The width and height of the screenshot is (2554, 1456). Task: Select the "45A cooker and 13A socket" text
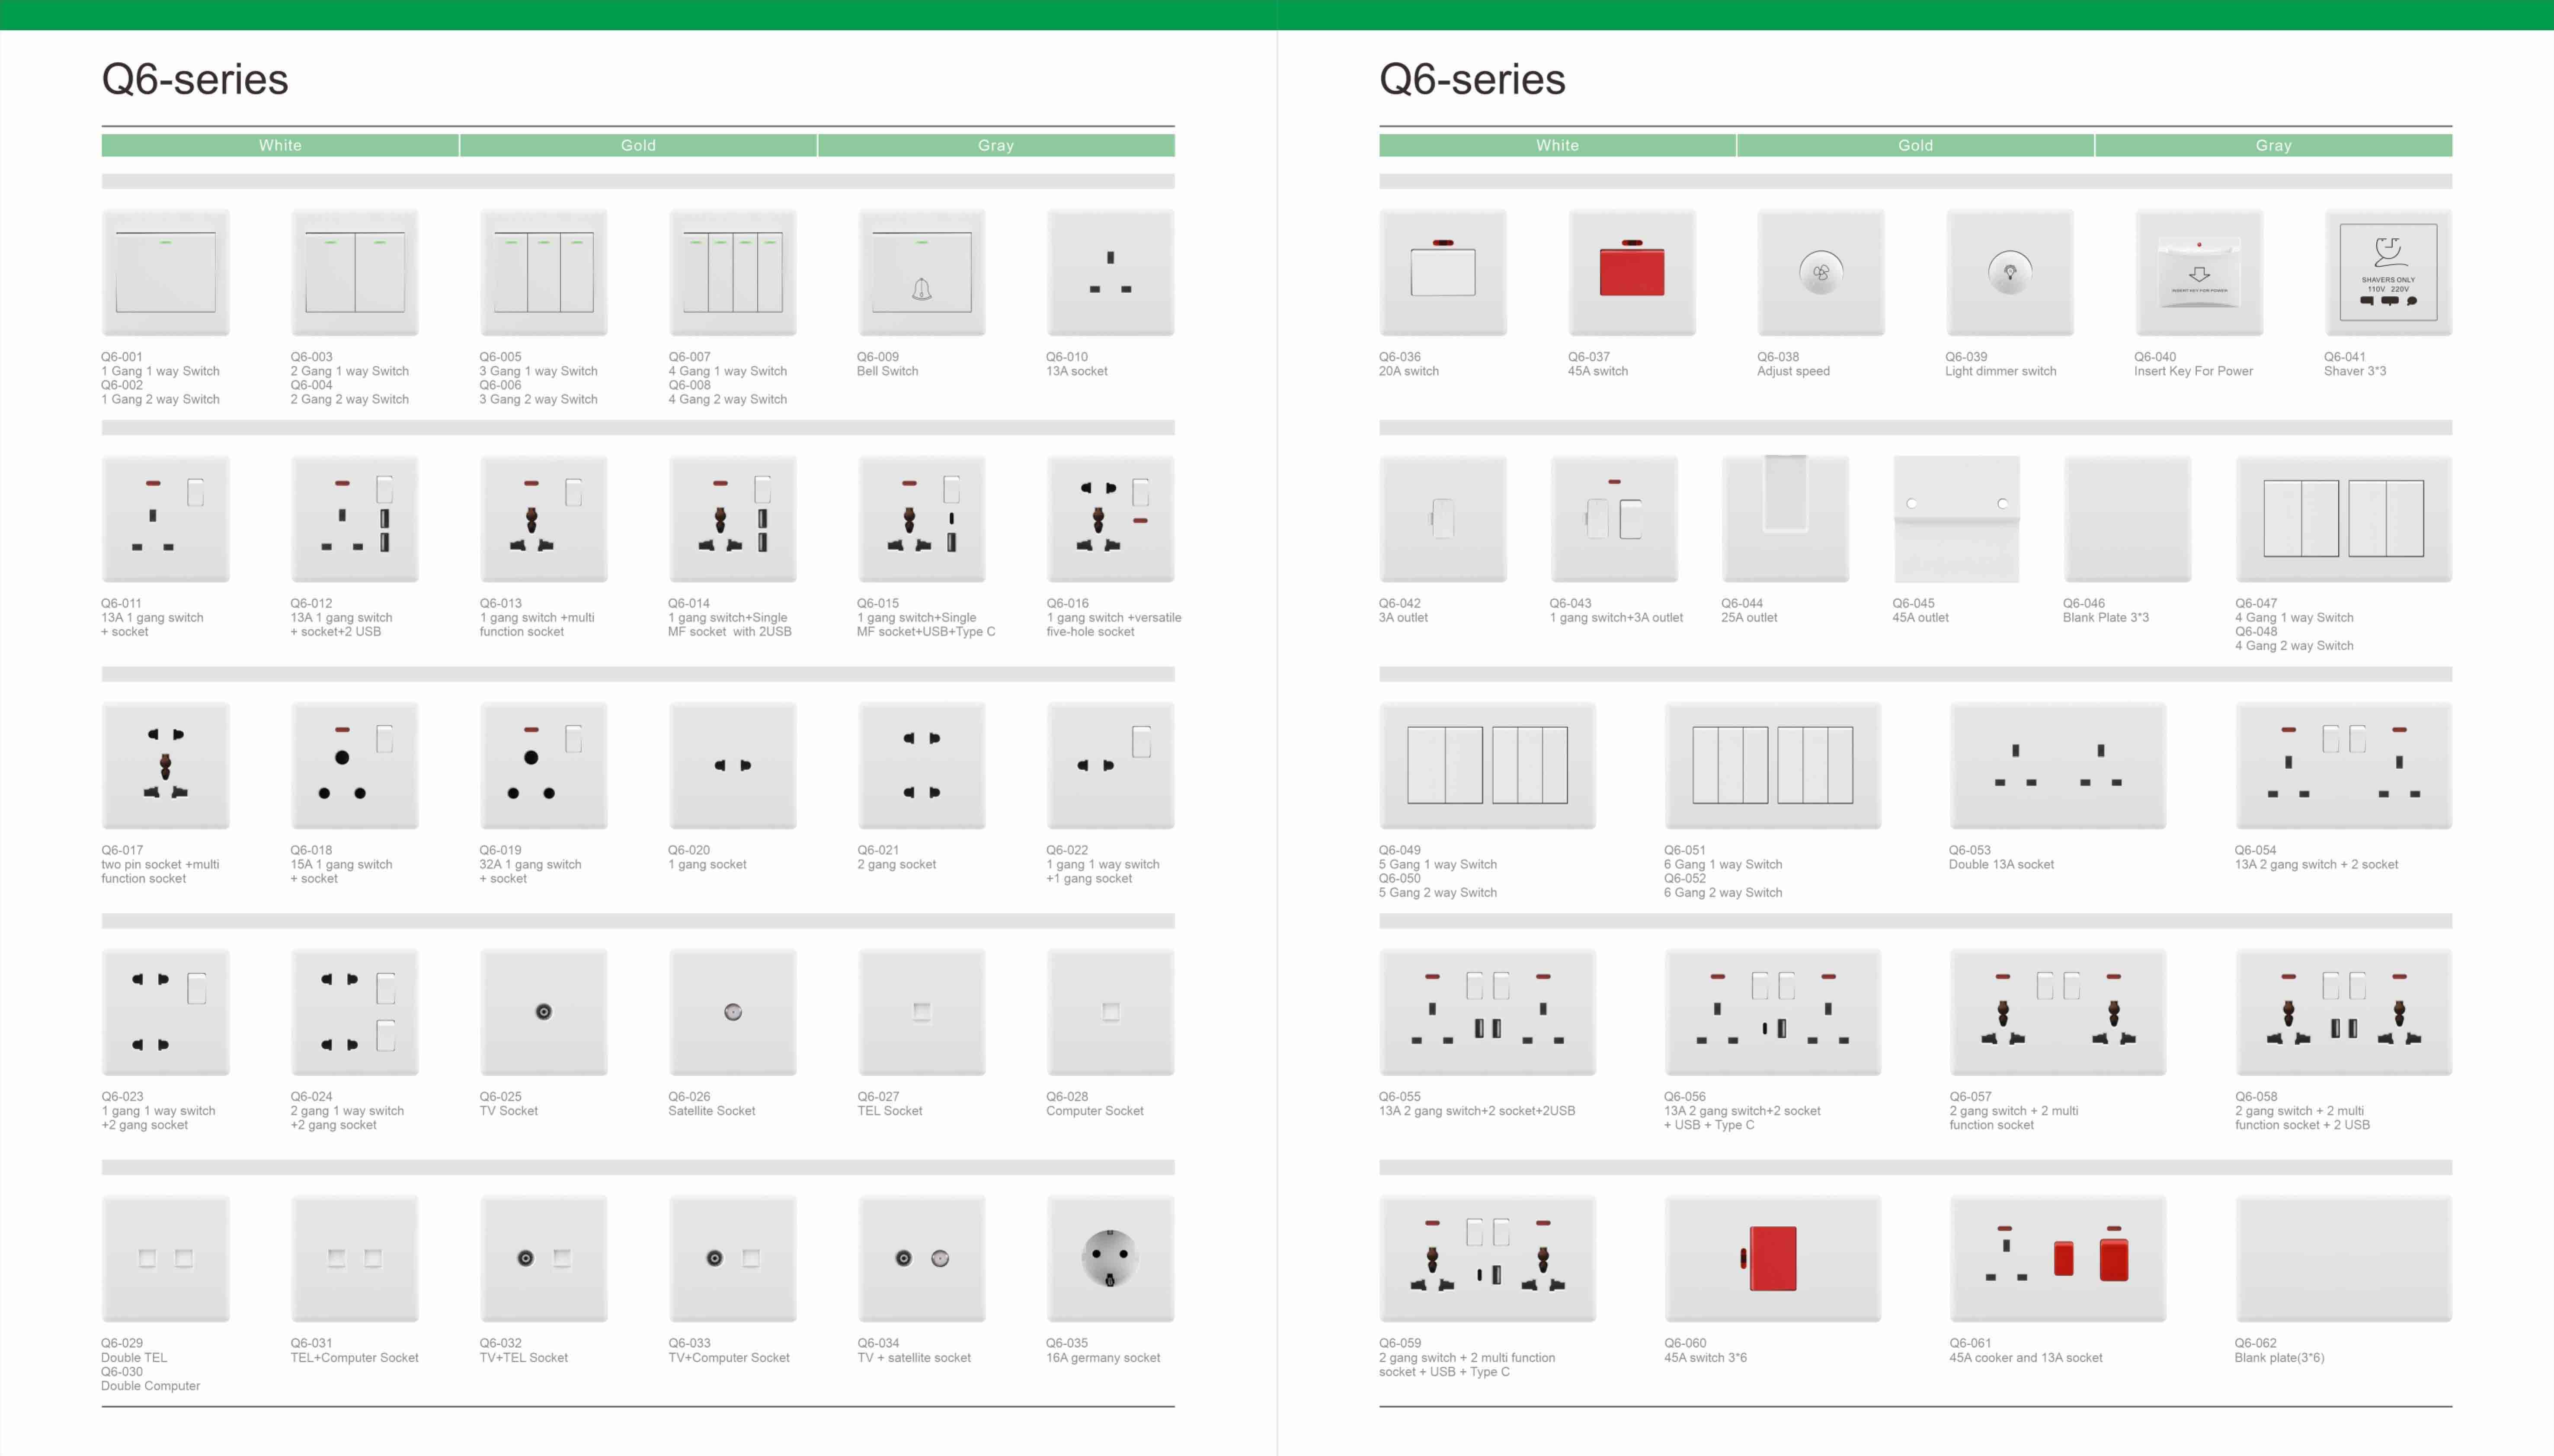point(2025,1358)
